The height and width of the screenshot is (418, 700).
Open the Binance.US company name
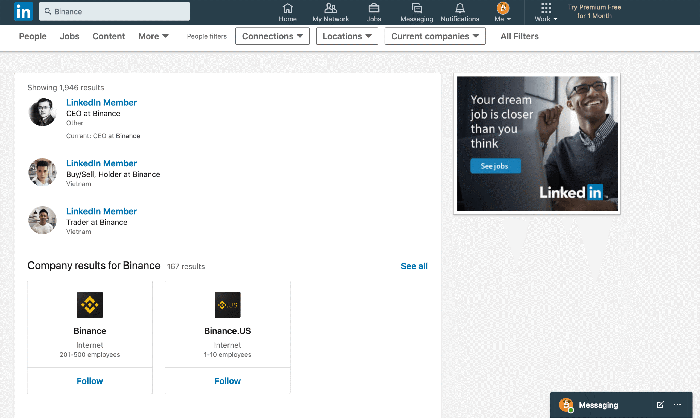(228, 331)
